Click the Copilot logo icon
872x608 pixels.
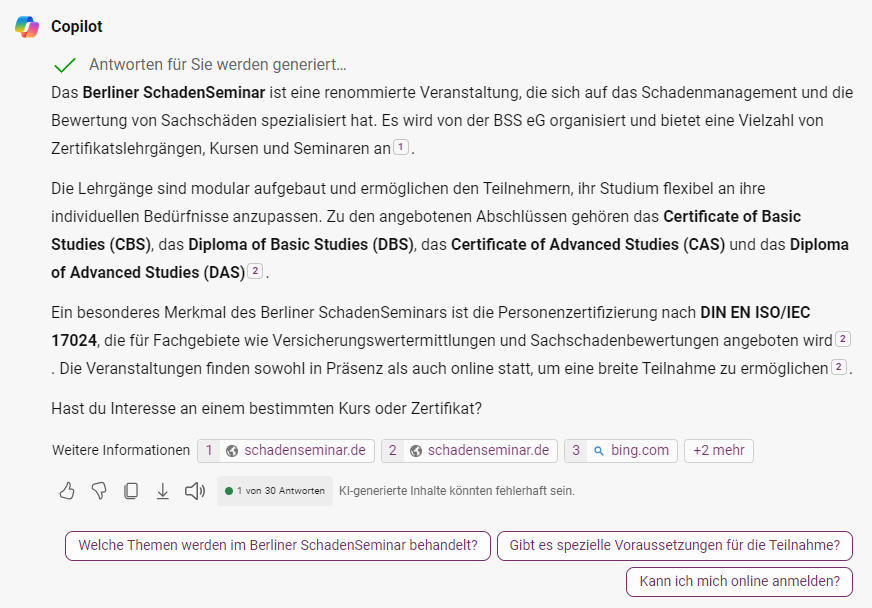pos(27,26)
